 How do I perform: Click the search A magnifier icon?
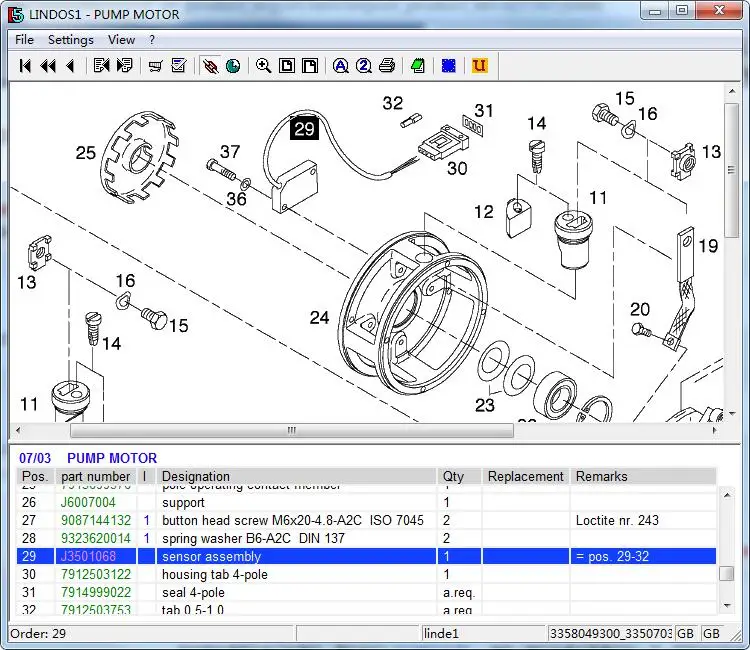(x=341, y=66)
